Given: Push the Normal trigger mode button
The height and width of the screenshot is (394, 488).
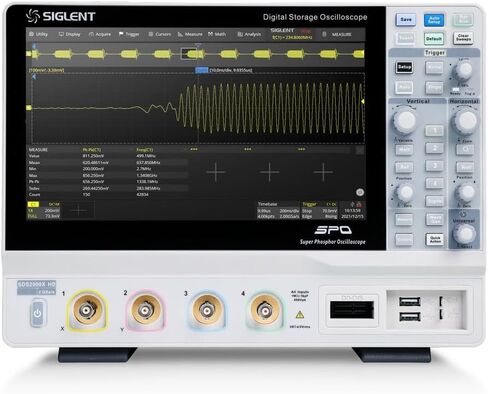Looking at the screenshot, I should point(434,67).
